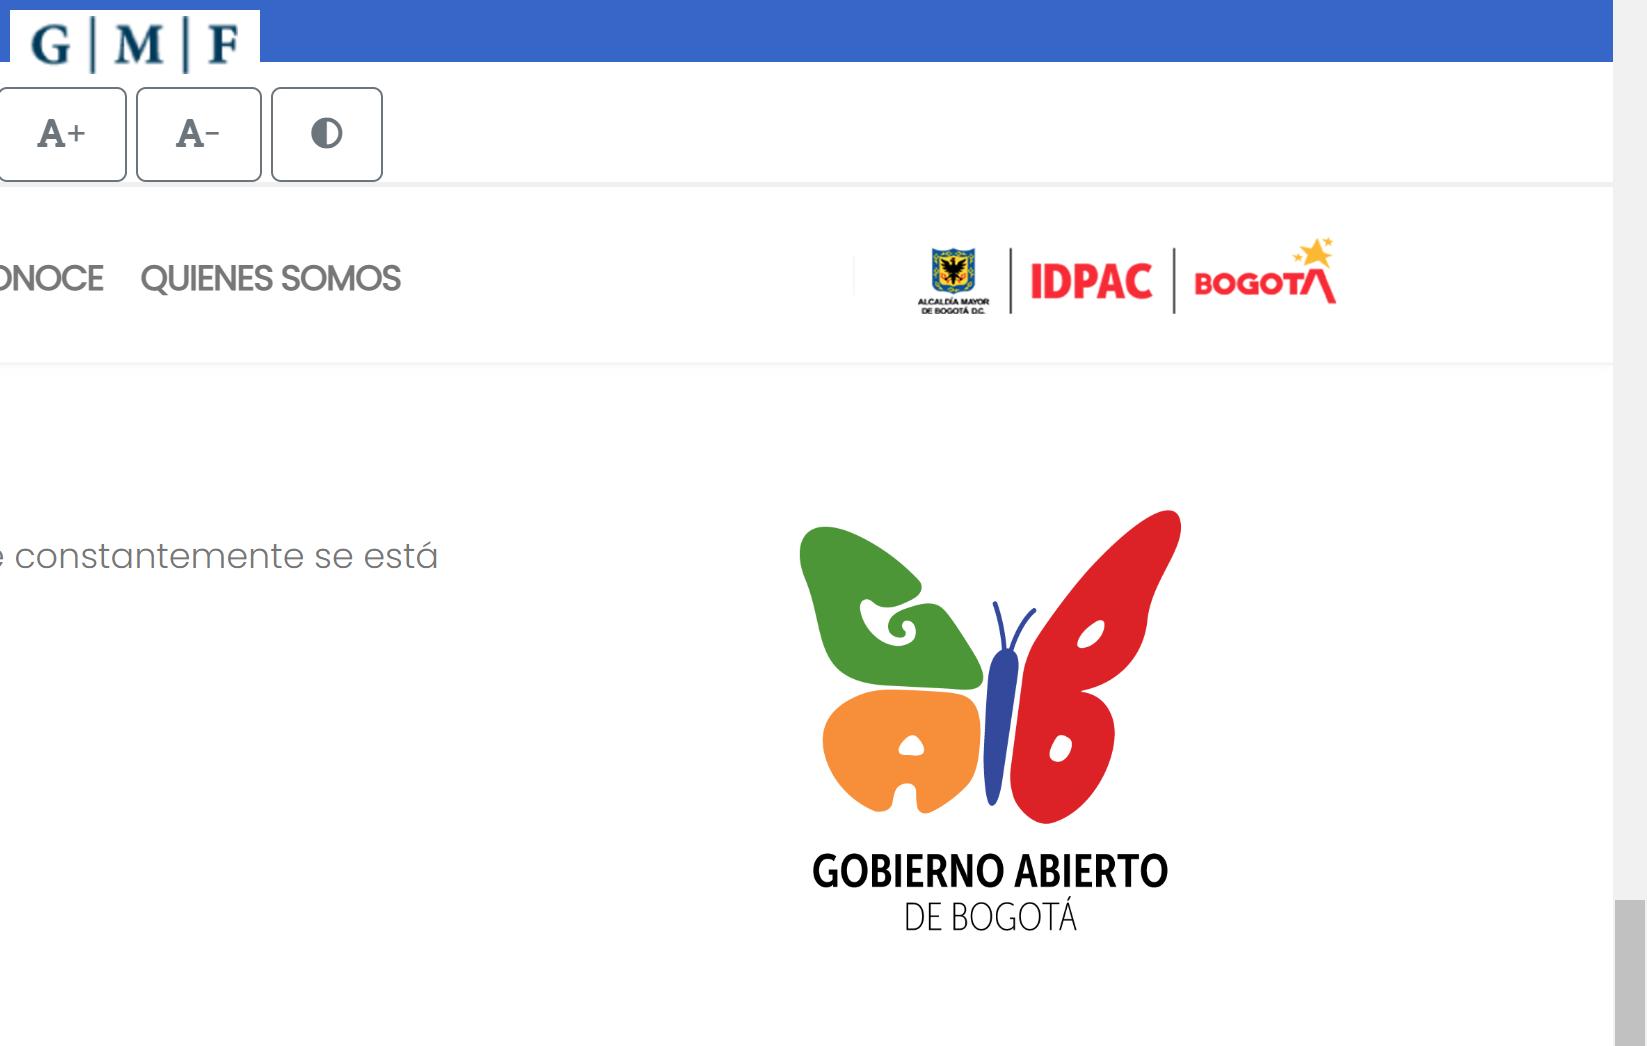Increase font size with A+ button

pyautogui.click(x=62, y=134)
